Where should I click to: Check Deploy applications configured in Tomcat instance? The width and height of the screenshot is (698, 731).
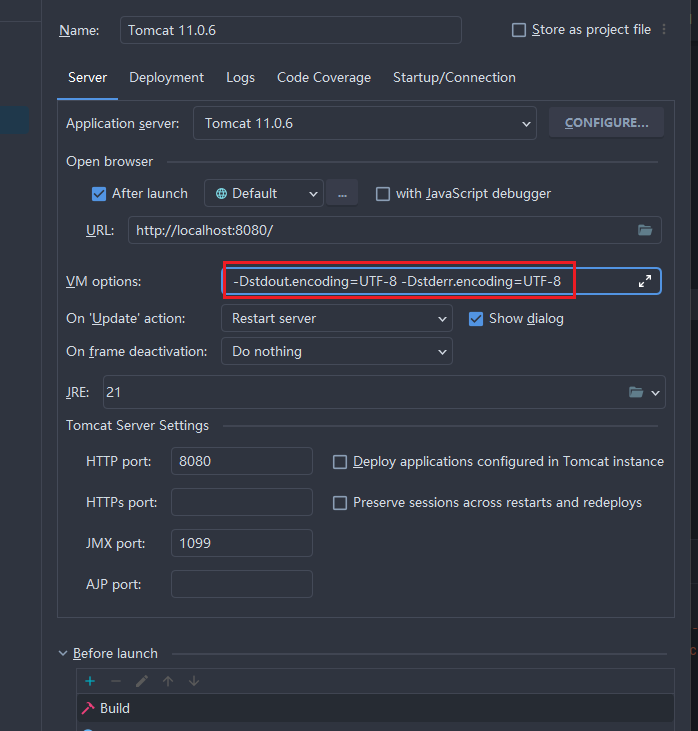(x=340, y=462)
